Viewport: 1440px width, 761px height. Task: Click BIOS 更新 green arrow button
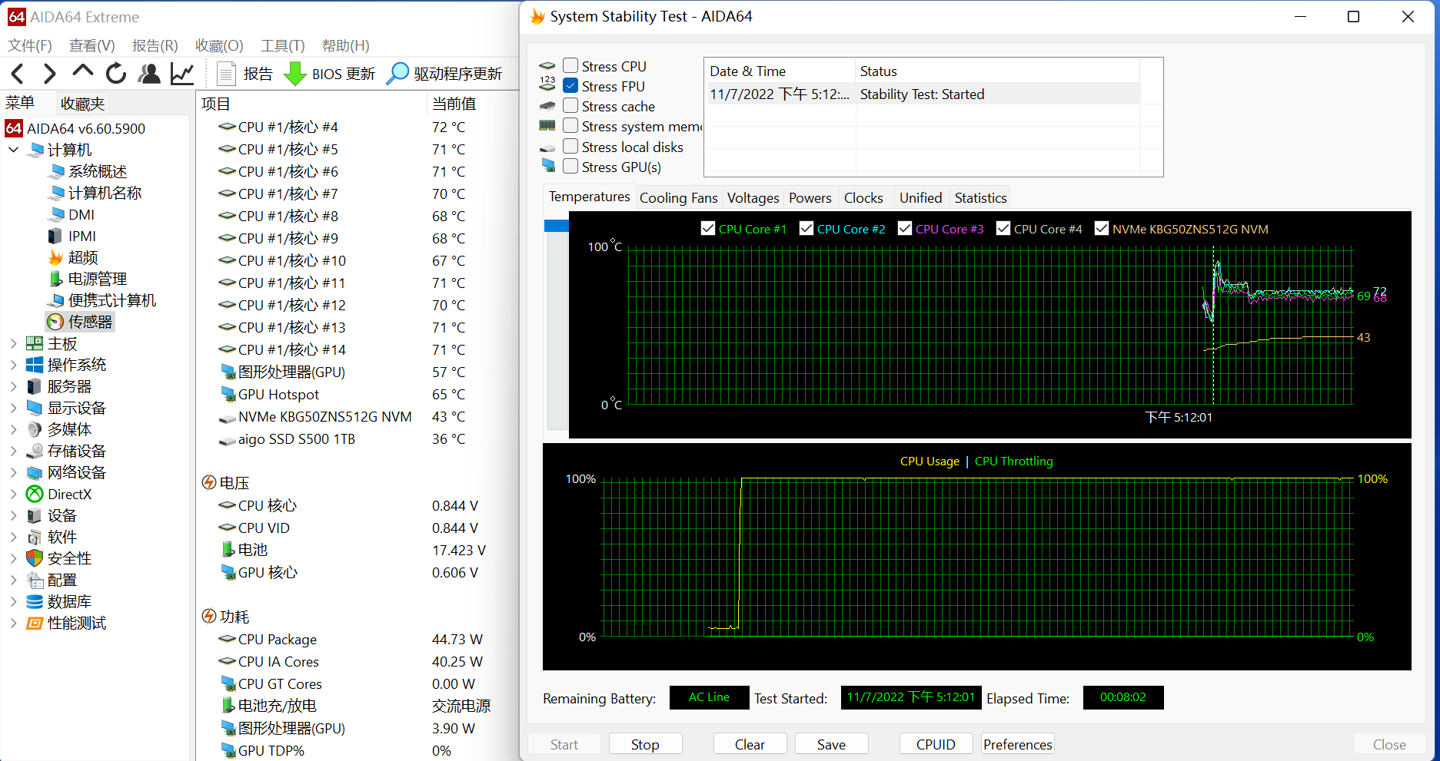click(x=330, y=73)
